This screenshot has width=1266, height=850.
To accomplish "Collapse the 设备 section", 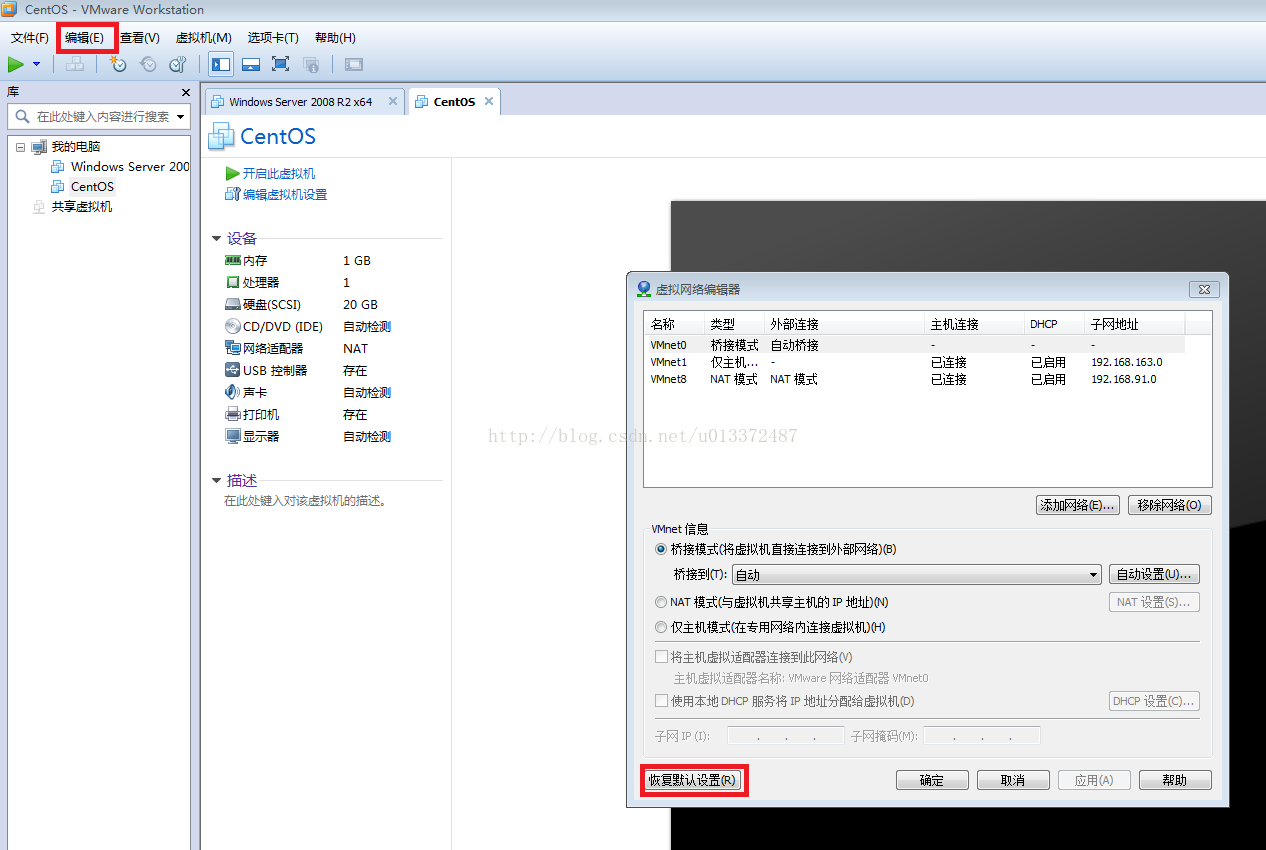I will [217, 239].
